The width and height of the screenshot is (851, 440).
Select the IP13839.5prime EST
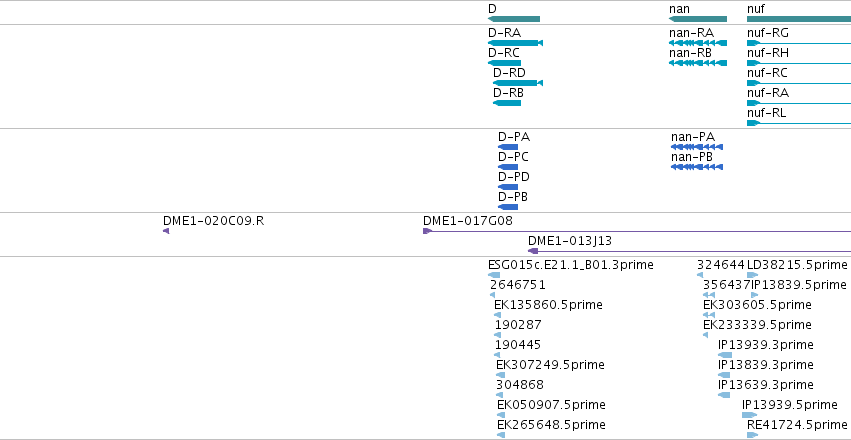tap(754, 295)
